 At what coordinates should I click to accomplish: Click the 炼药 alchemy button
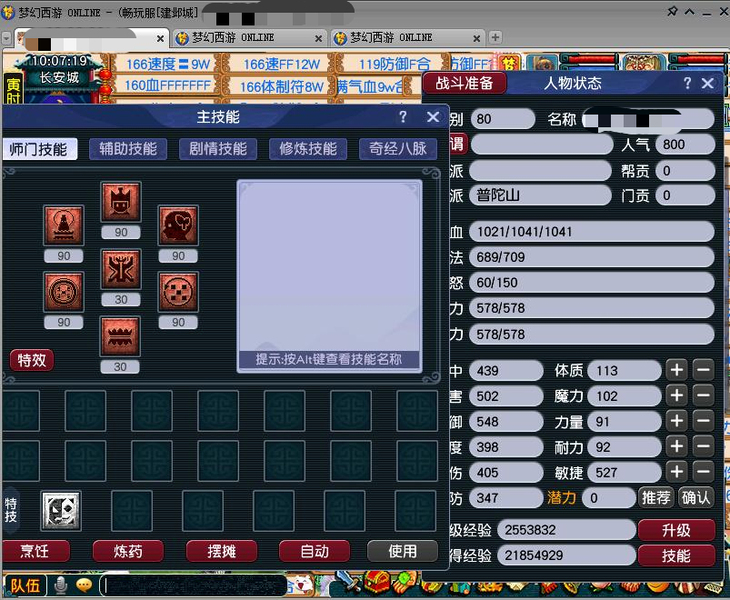click(x=128, y=552)
